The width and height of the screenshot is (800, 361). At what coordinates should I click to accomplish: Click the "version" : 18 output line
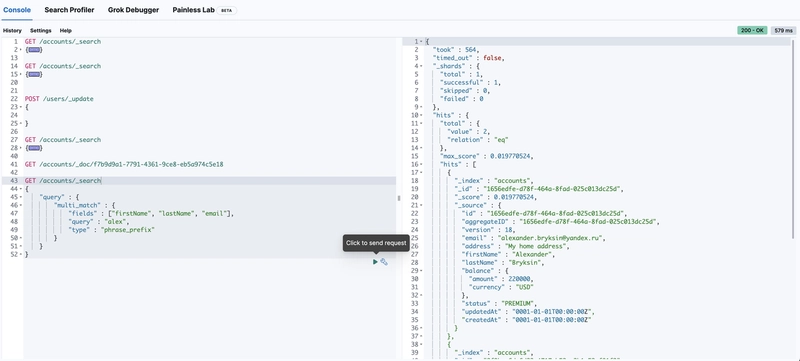point(488,229)
